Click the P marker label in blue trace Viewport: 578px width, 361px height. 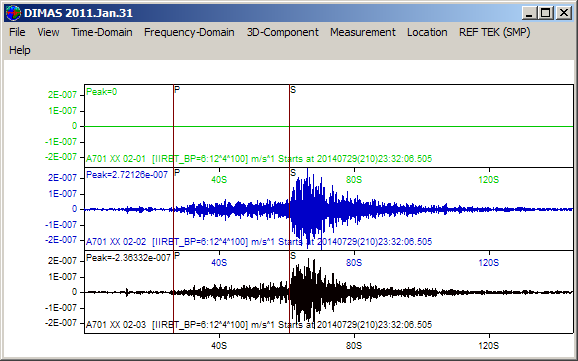tap(177, 173)
